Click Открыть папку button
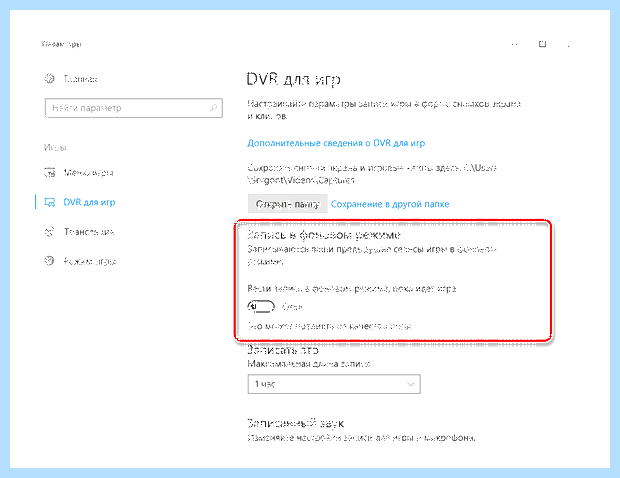The image size is (620, 478). pos(287,204)
